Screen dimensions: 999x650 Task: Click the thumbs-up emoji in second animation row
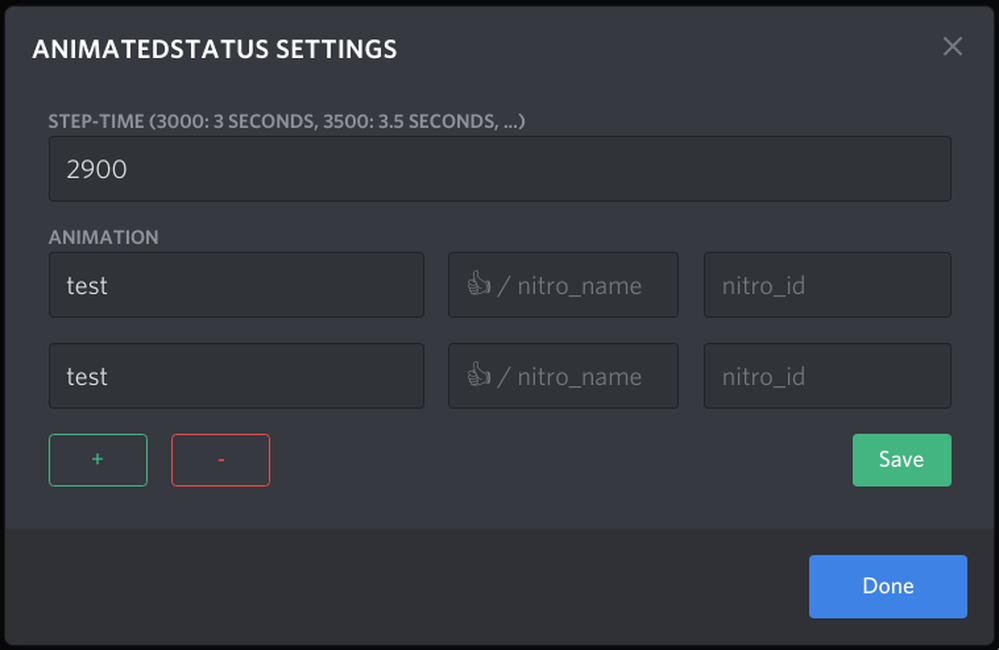click(479, 377)
